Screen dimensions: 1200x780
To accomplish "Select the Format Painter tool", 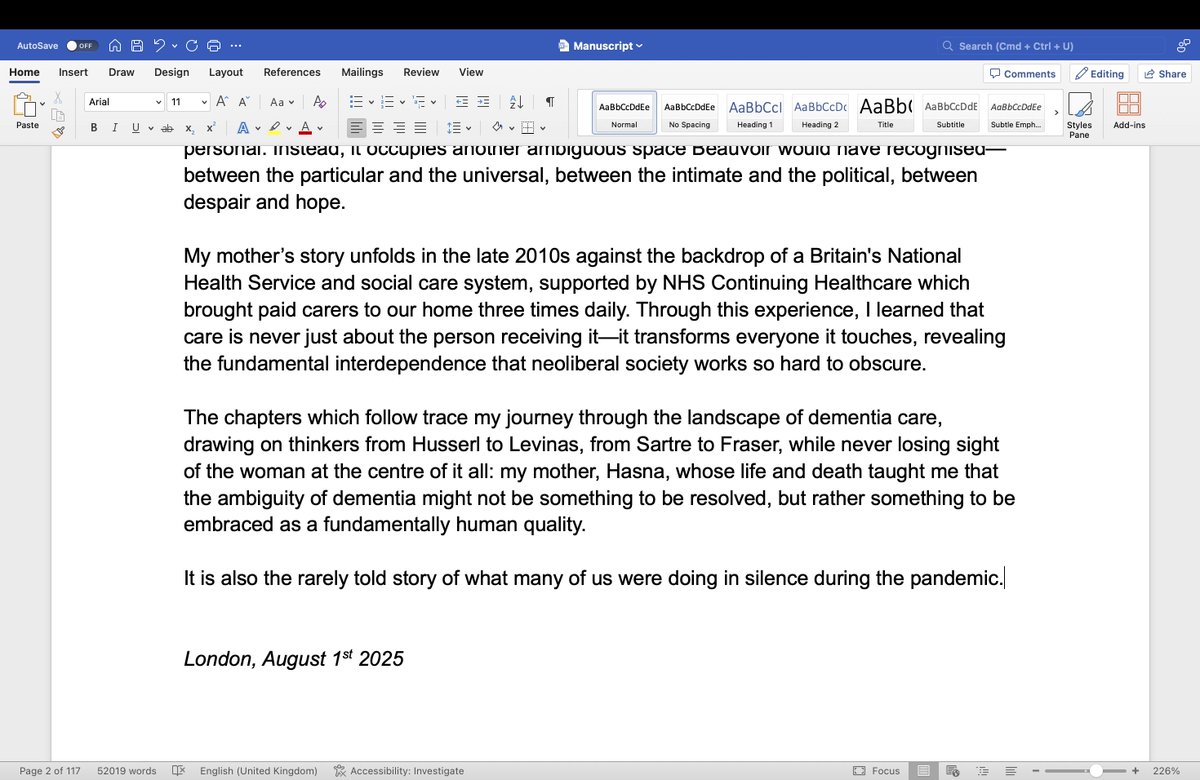I will point(58,131).
